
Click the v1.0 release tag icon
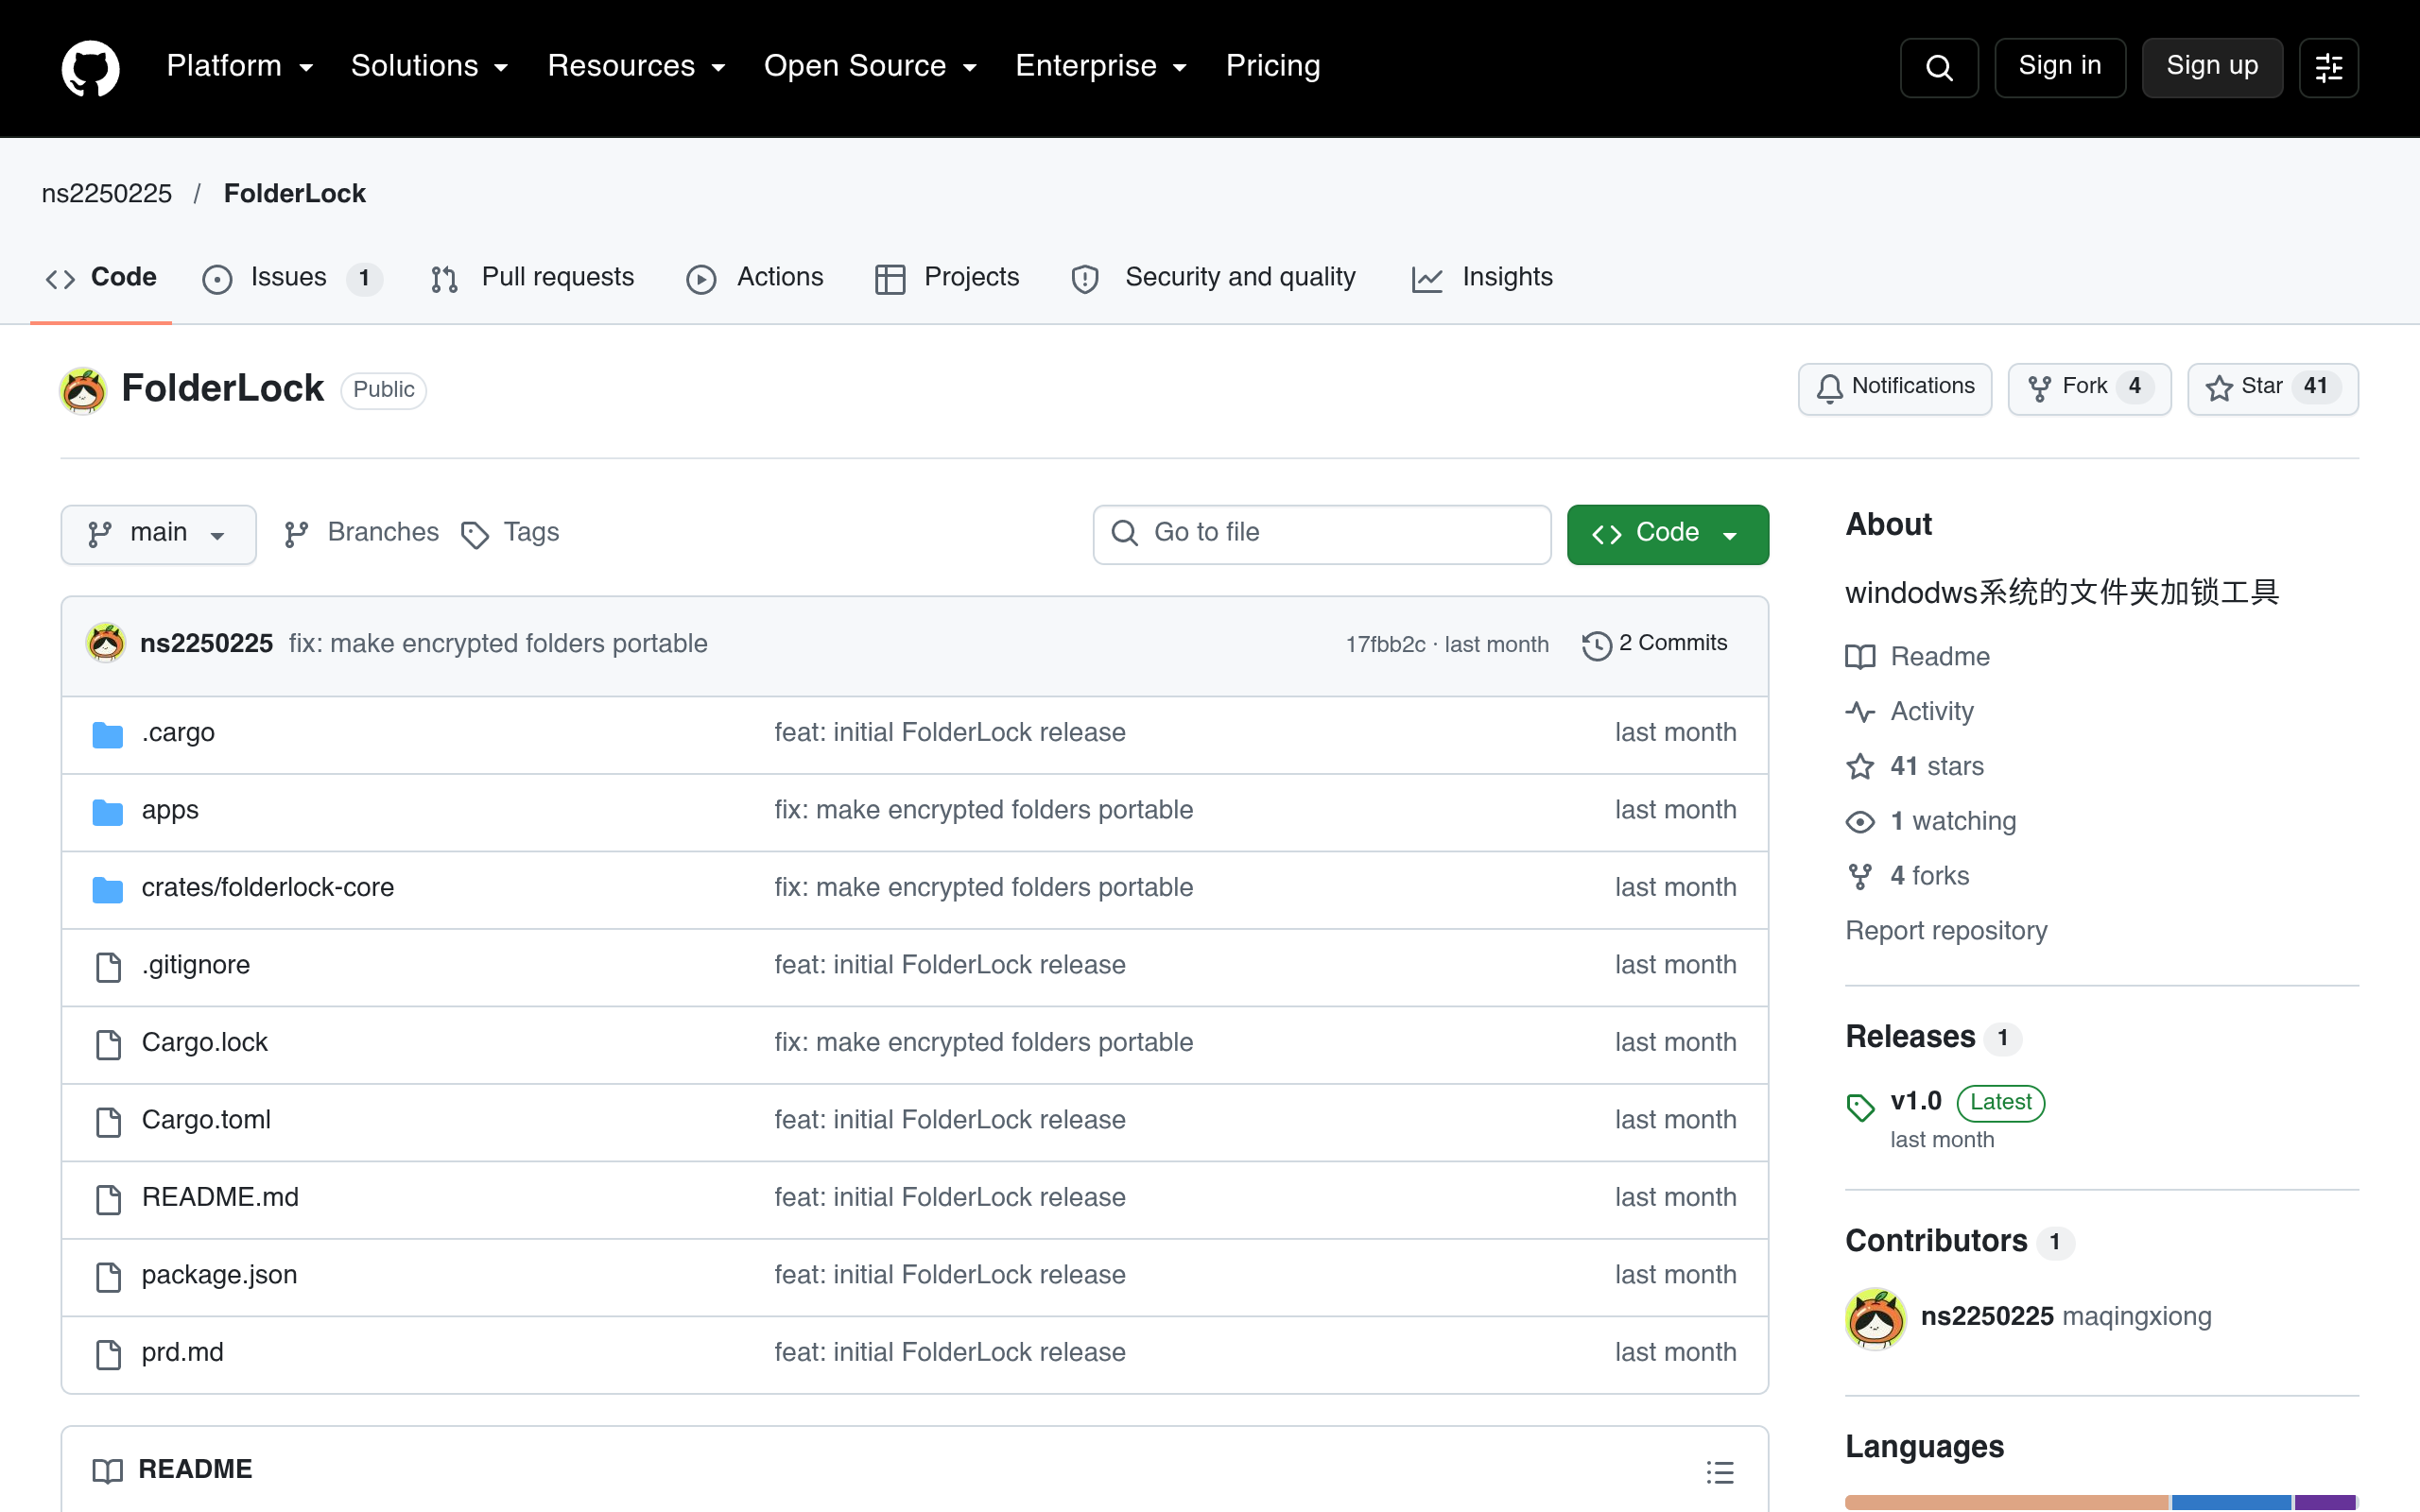tap(1860, 1107)
